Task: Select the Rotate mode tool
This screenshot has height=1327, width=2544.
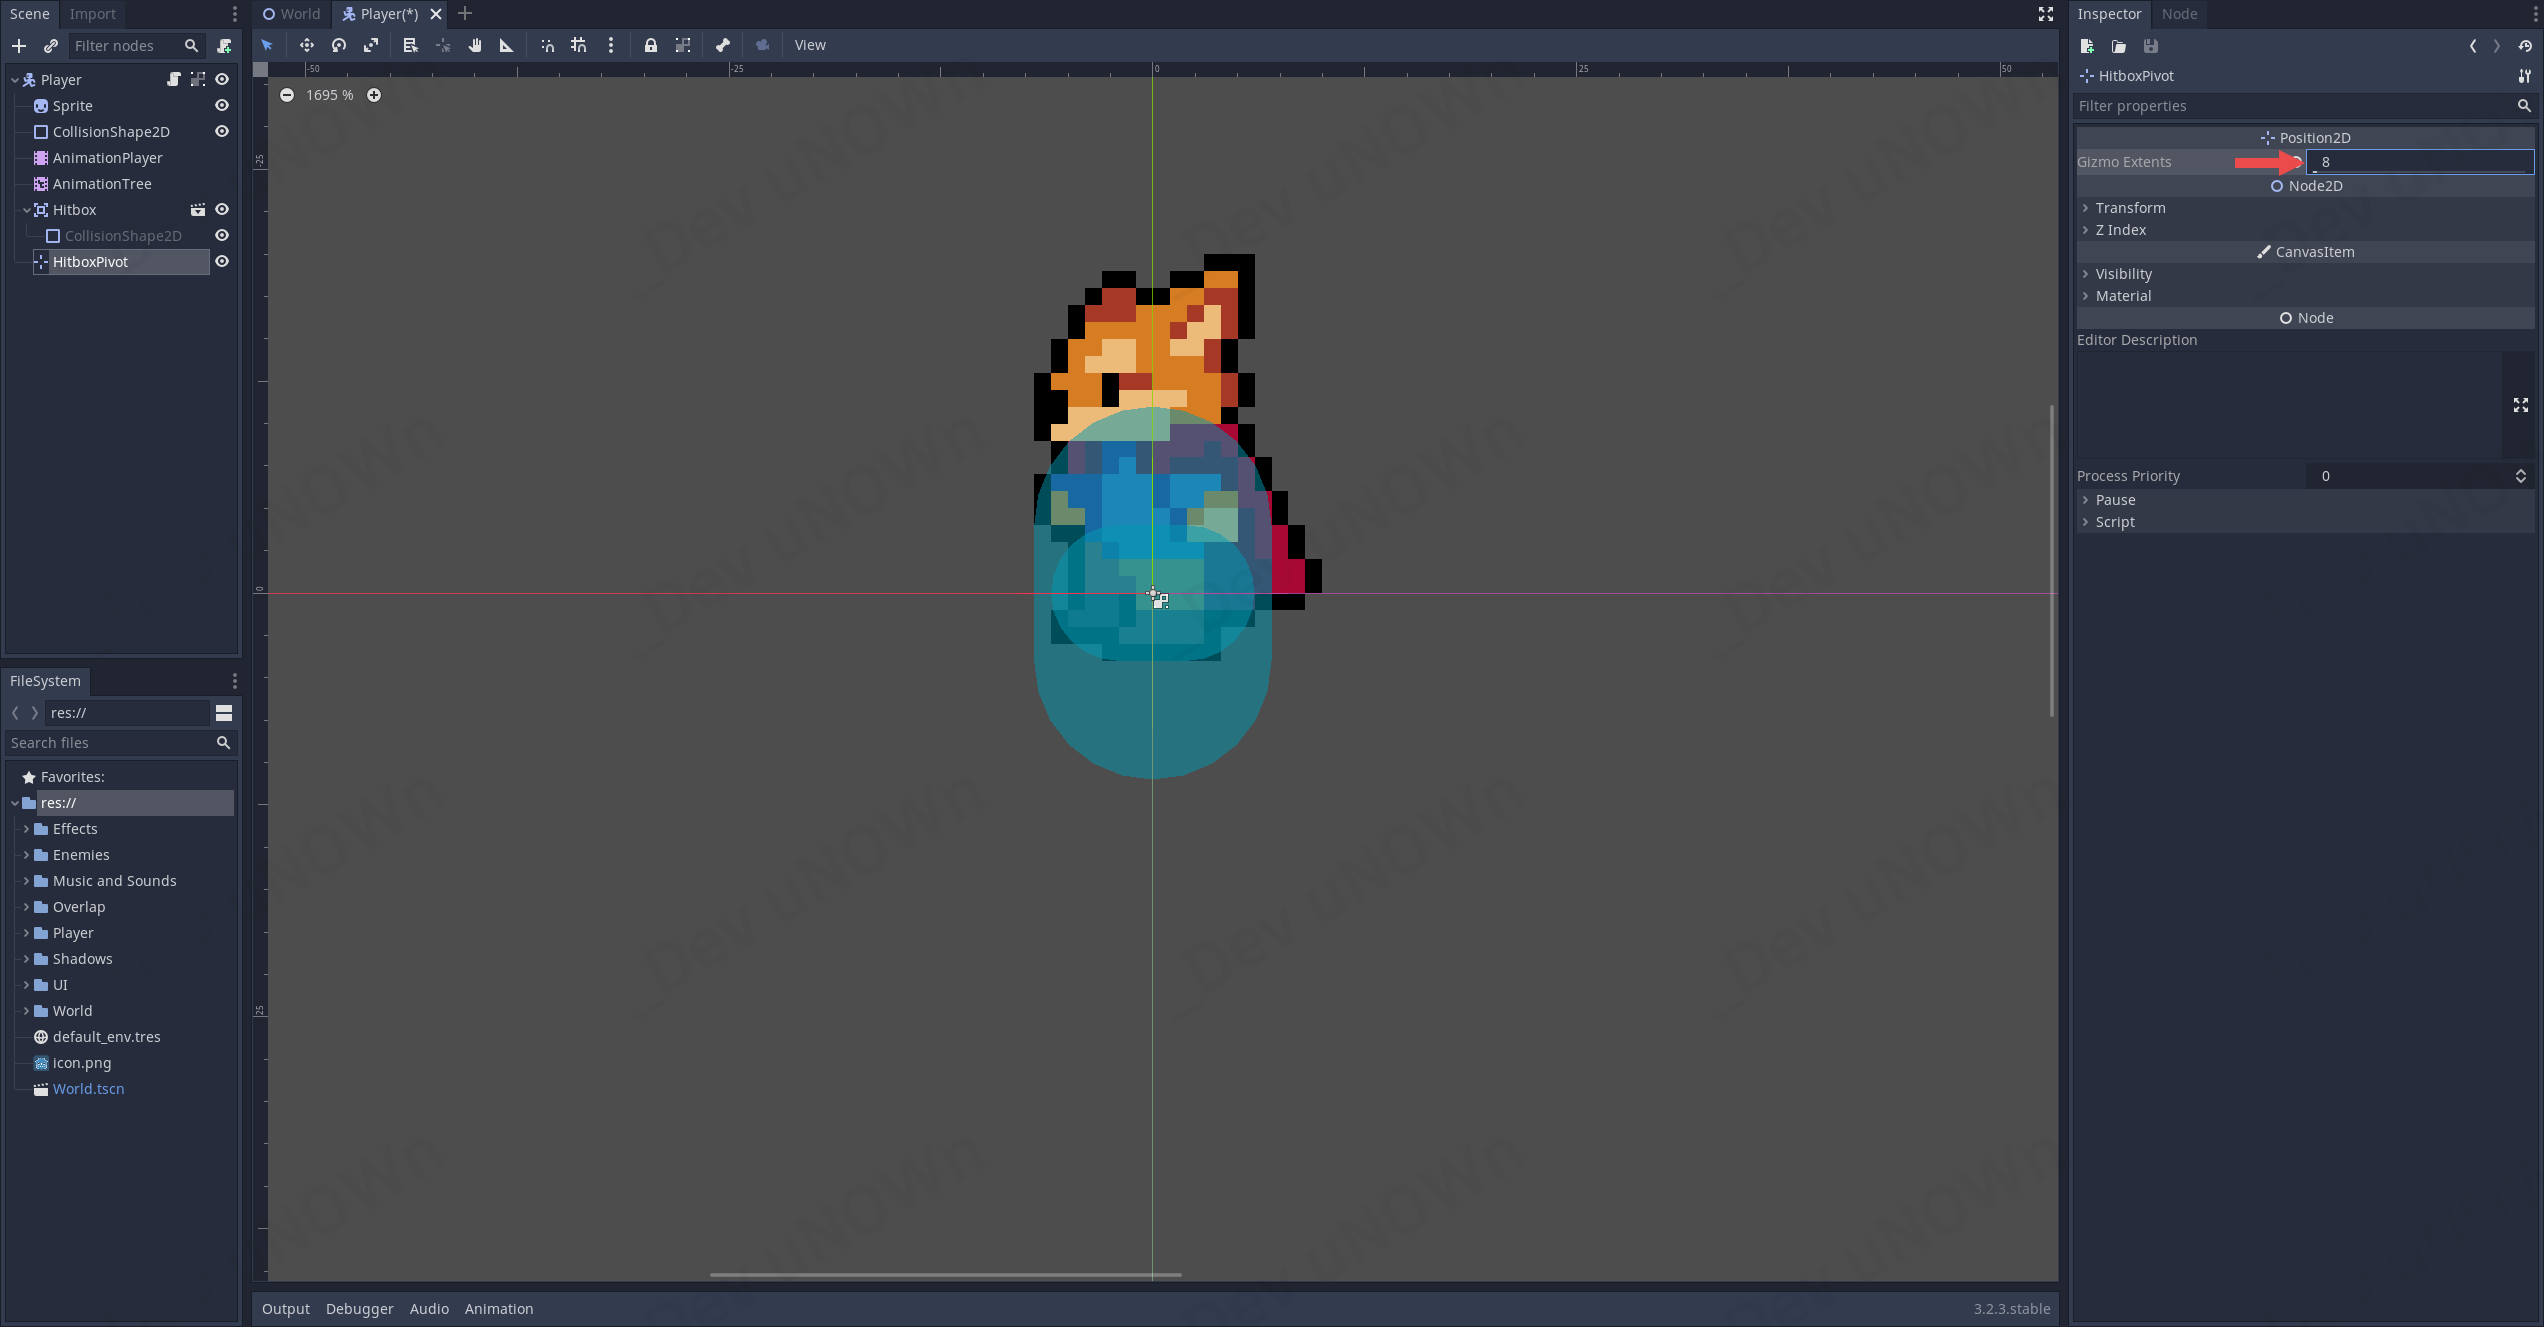Action: (x=339, y=45)
